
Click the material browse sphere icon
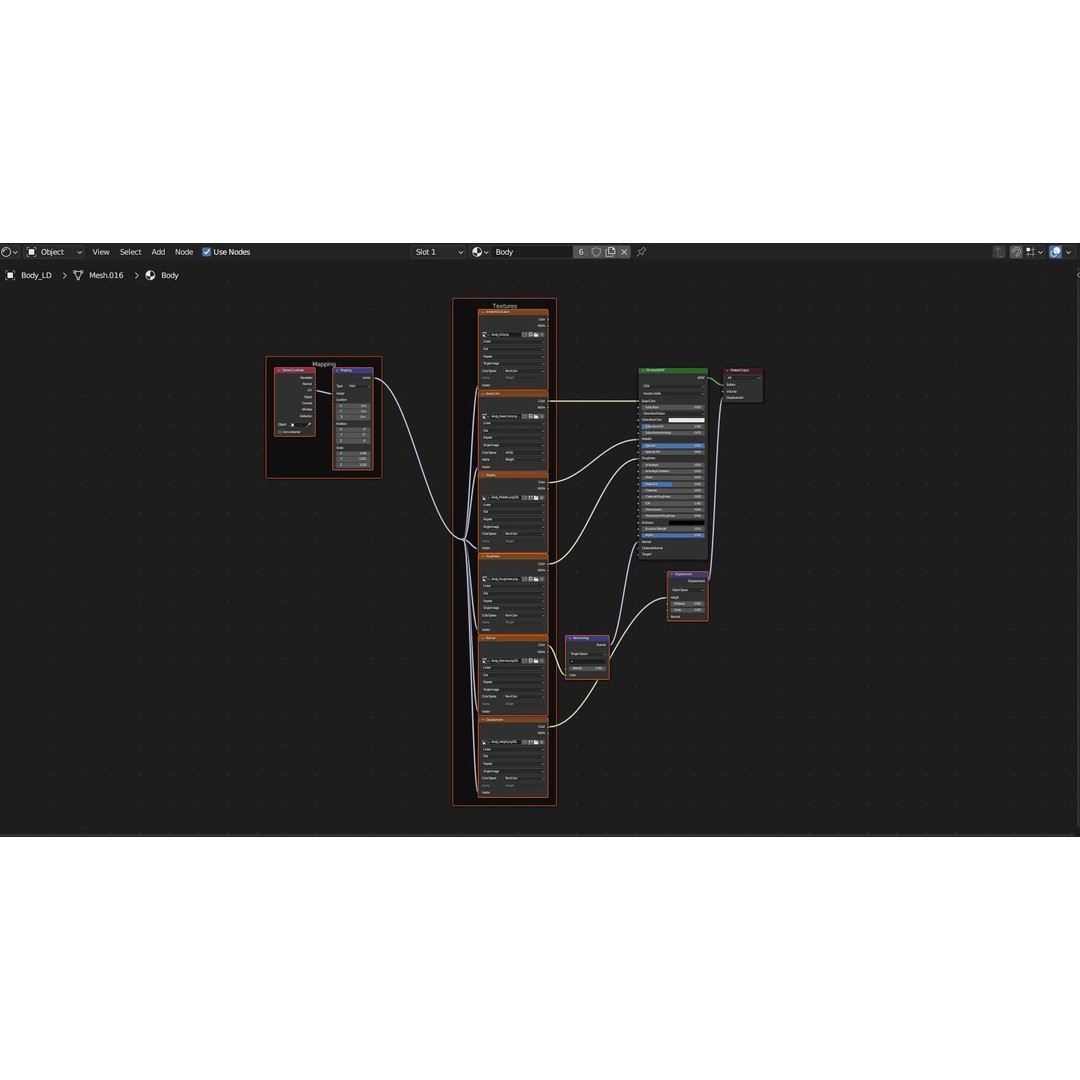480,252
